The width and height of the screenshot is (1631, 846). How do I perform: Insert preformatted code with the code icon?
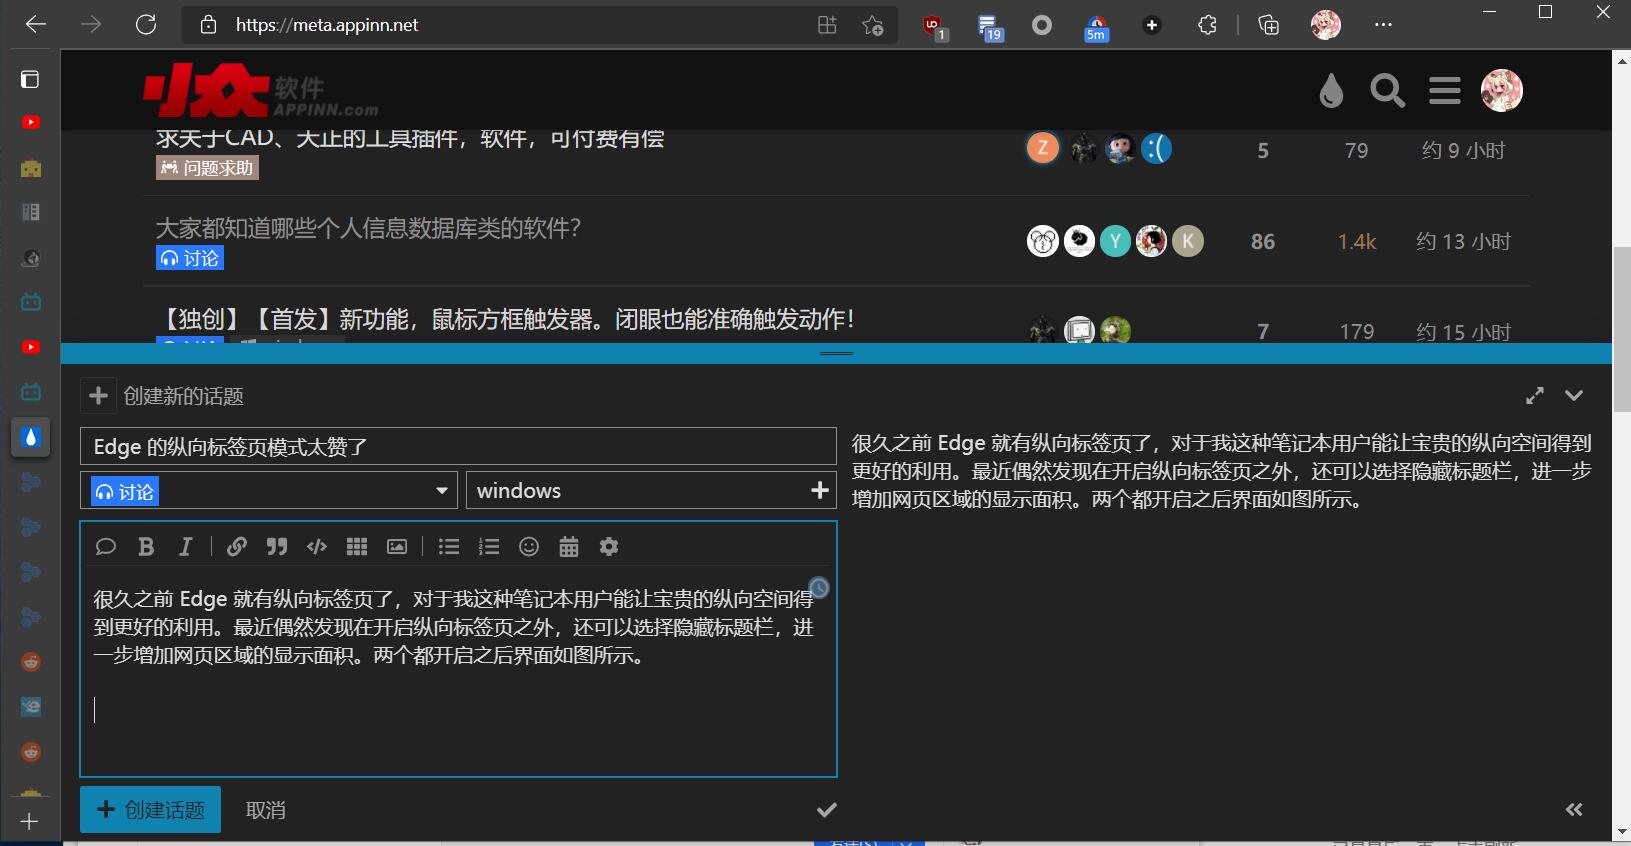tap(317, 546)
